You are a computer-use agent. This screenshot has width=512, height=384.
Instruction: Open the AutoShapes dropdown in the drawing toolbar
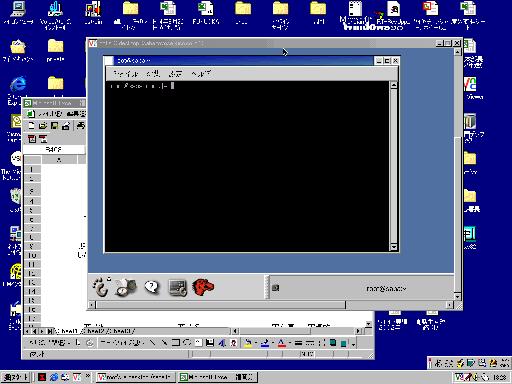(122, 343)
